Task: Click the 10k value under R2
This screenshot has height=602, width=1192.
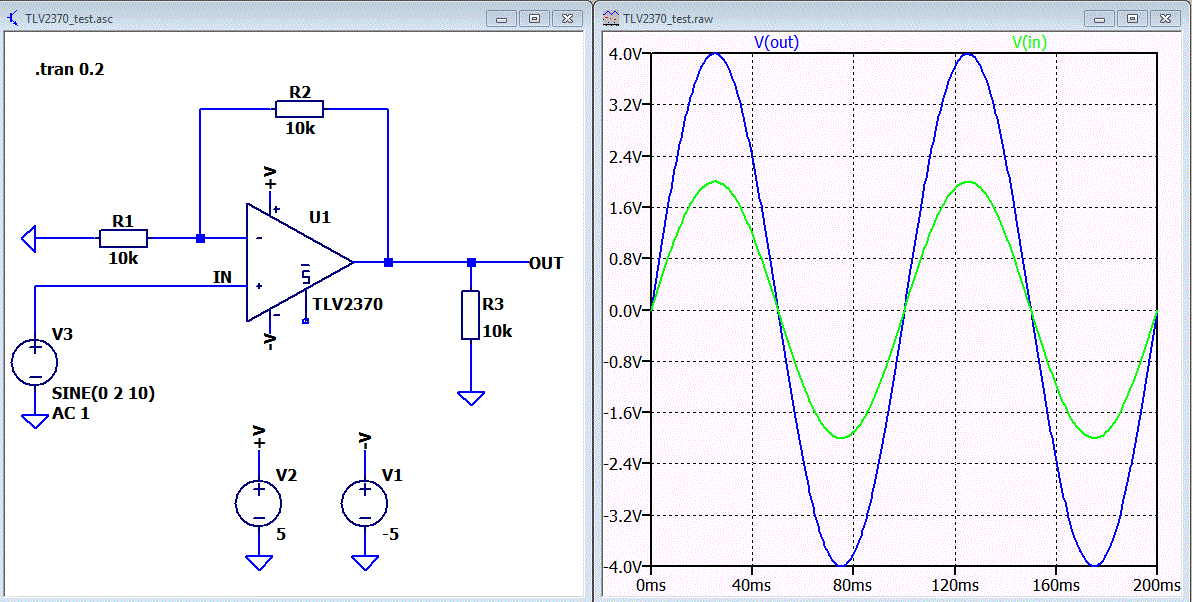Action: (x=300, y=128)
